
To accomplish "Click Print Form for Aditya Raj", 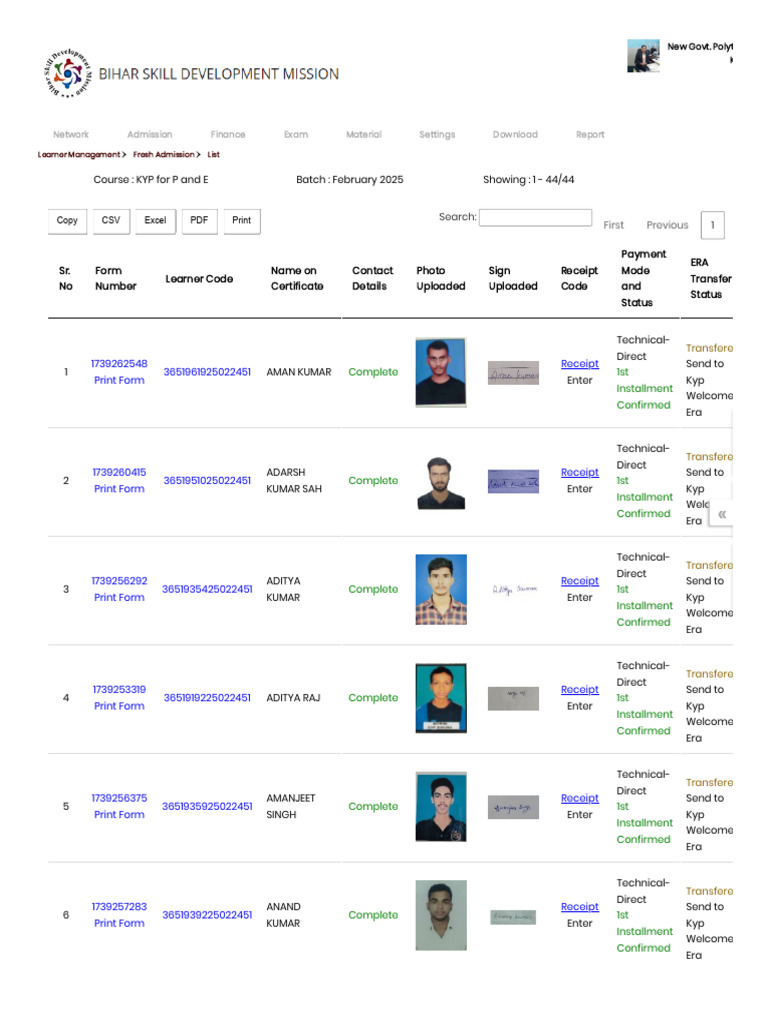I will pyautogui.click(x=119, y=706).
